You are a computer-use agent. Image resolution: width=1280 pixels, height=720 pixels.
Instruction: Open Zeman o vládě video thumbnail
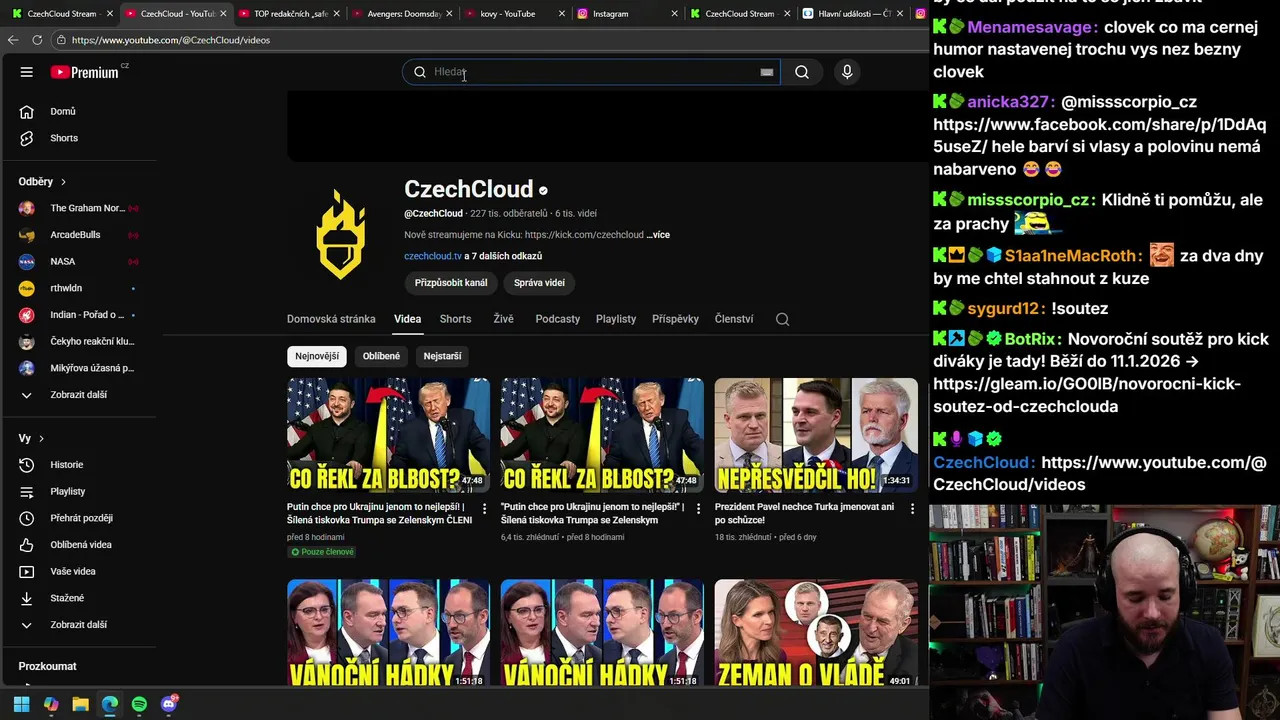(x=816, y=633)
